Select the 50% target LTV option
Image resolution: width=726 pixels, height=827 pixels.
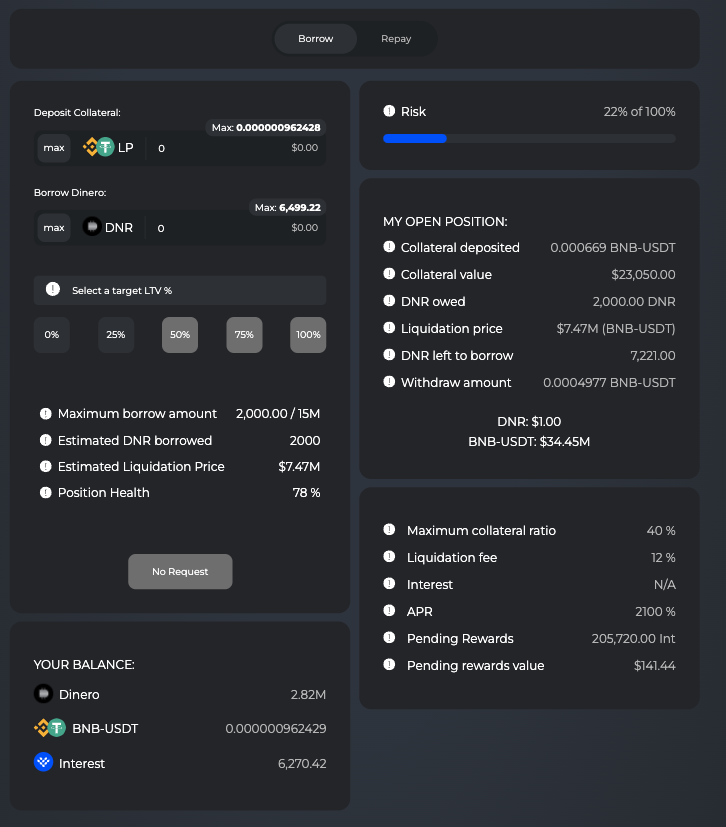pos(180,334)
